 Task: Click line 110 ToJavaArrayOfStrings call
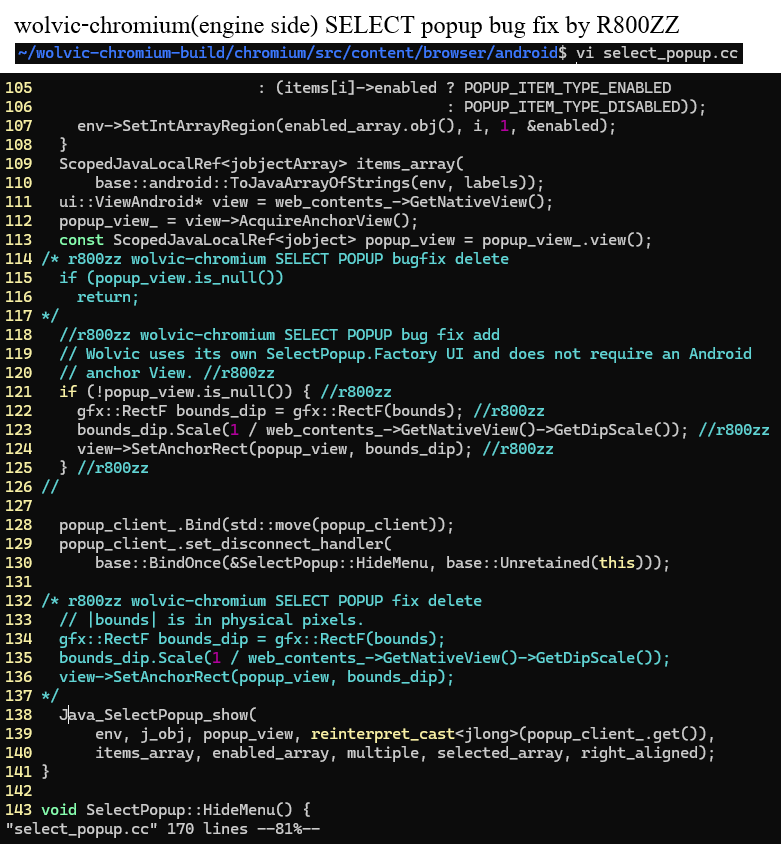coord(319,183)
